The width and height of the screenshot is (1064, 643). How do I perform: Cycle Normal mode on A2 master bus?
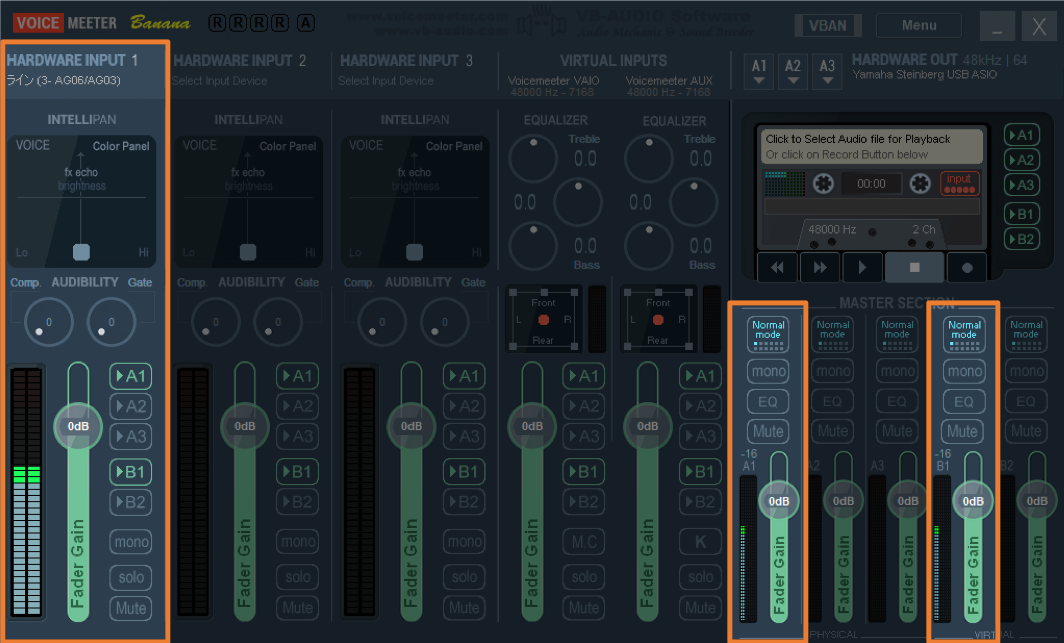[833, 334]
